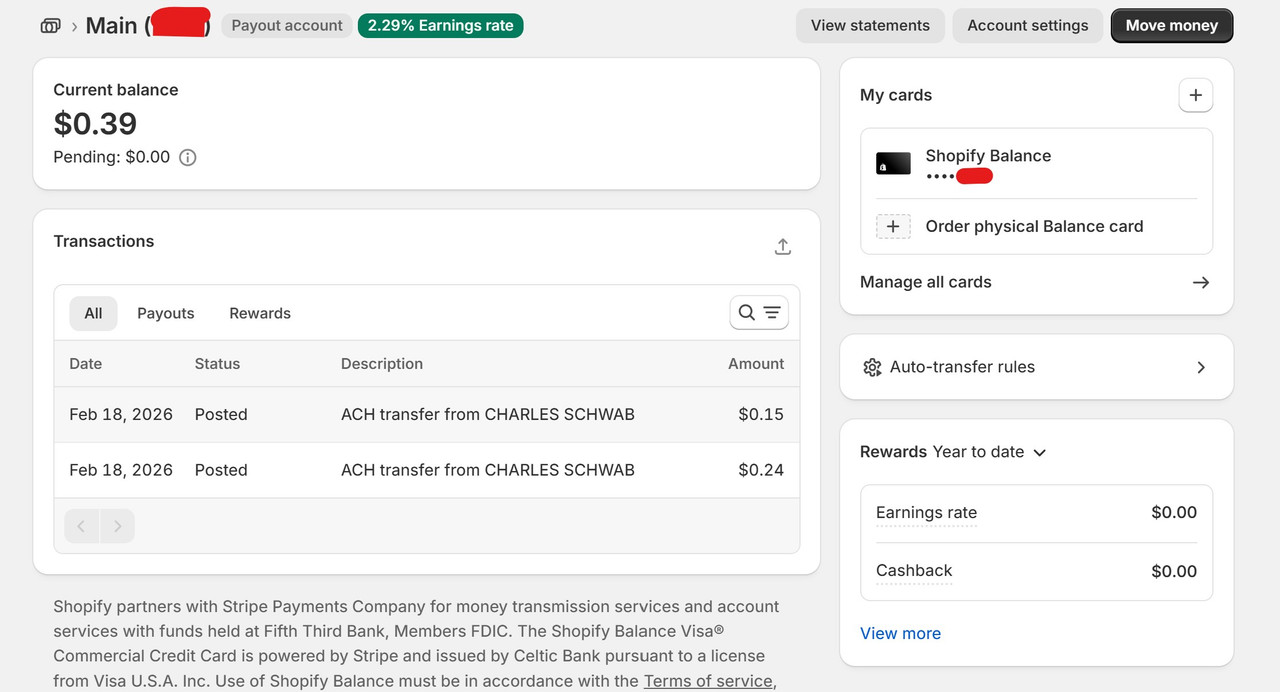Image resolution: width=1280 pixels, height=692 pixels.
Task: Add a new card with plus icon
Action: (x=1196, y=96)
